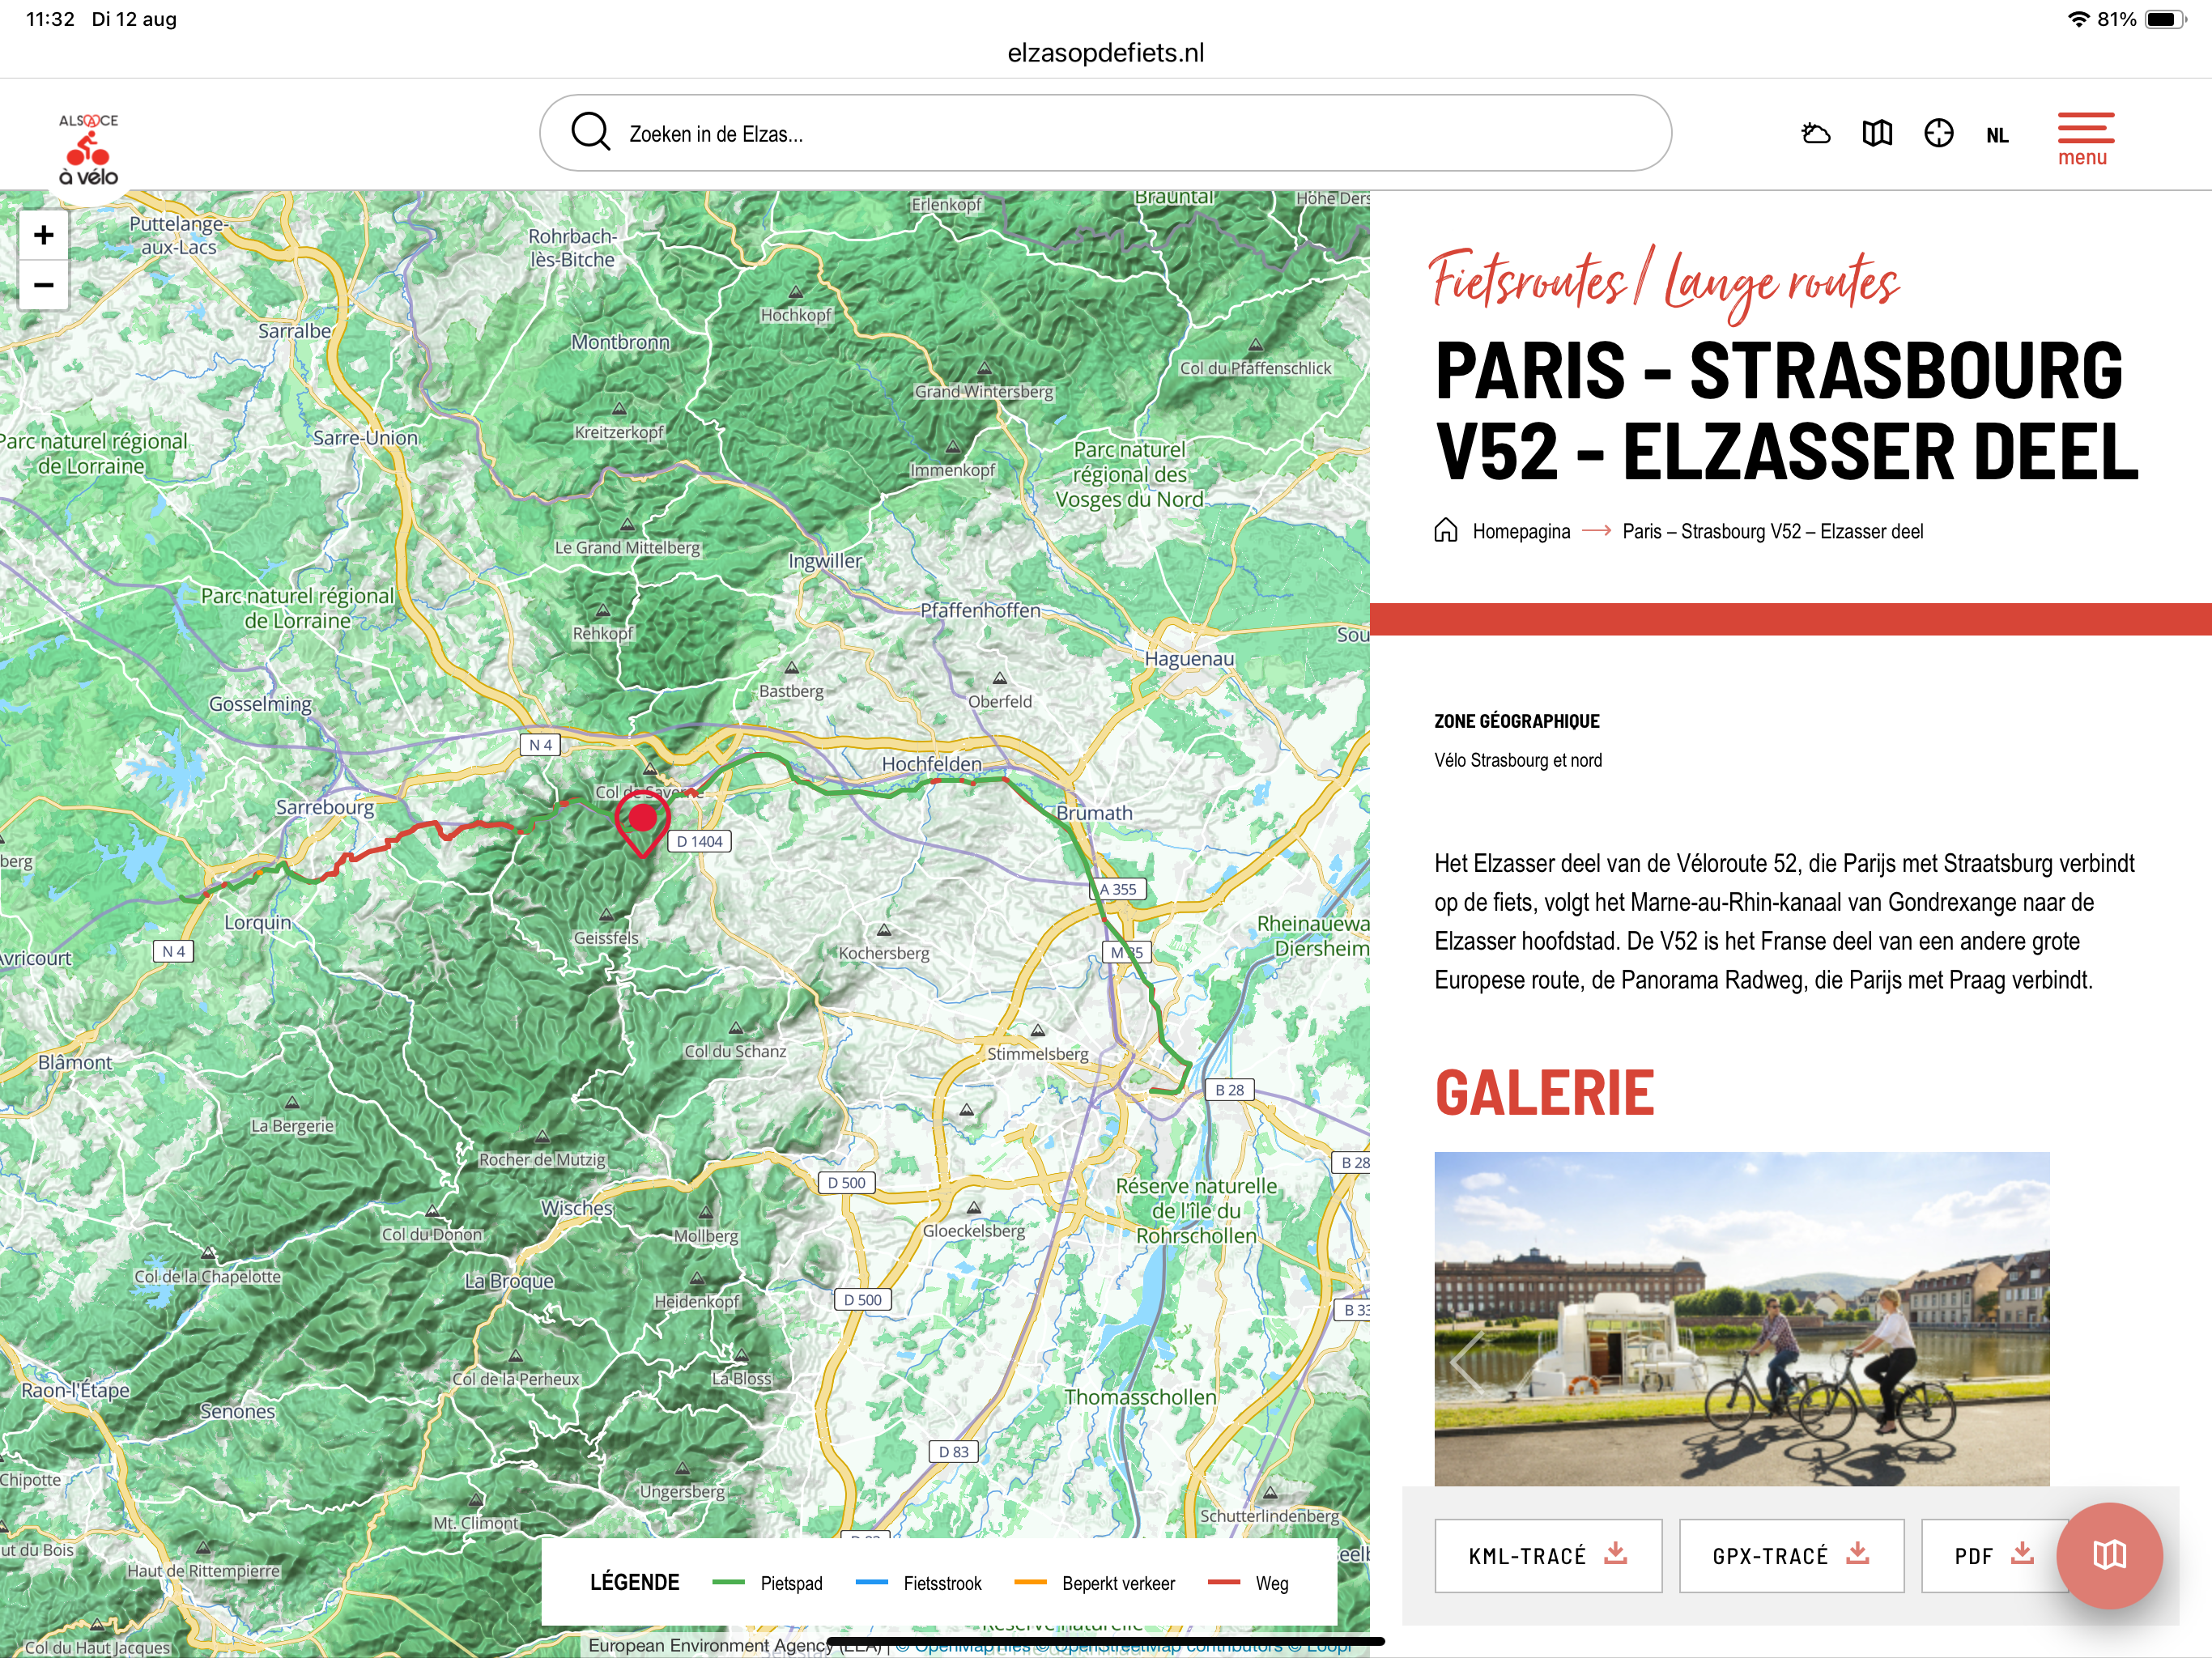Download the KML-tracé file
The height and width of the screenshot is (1658, 2212).
tap(1547, 1555)
